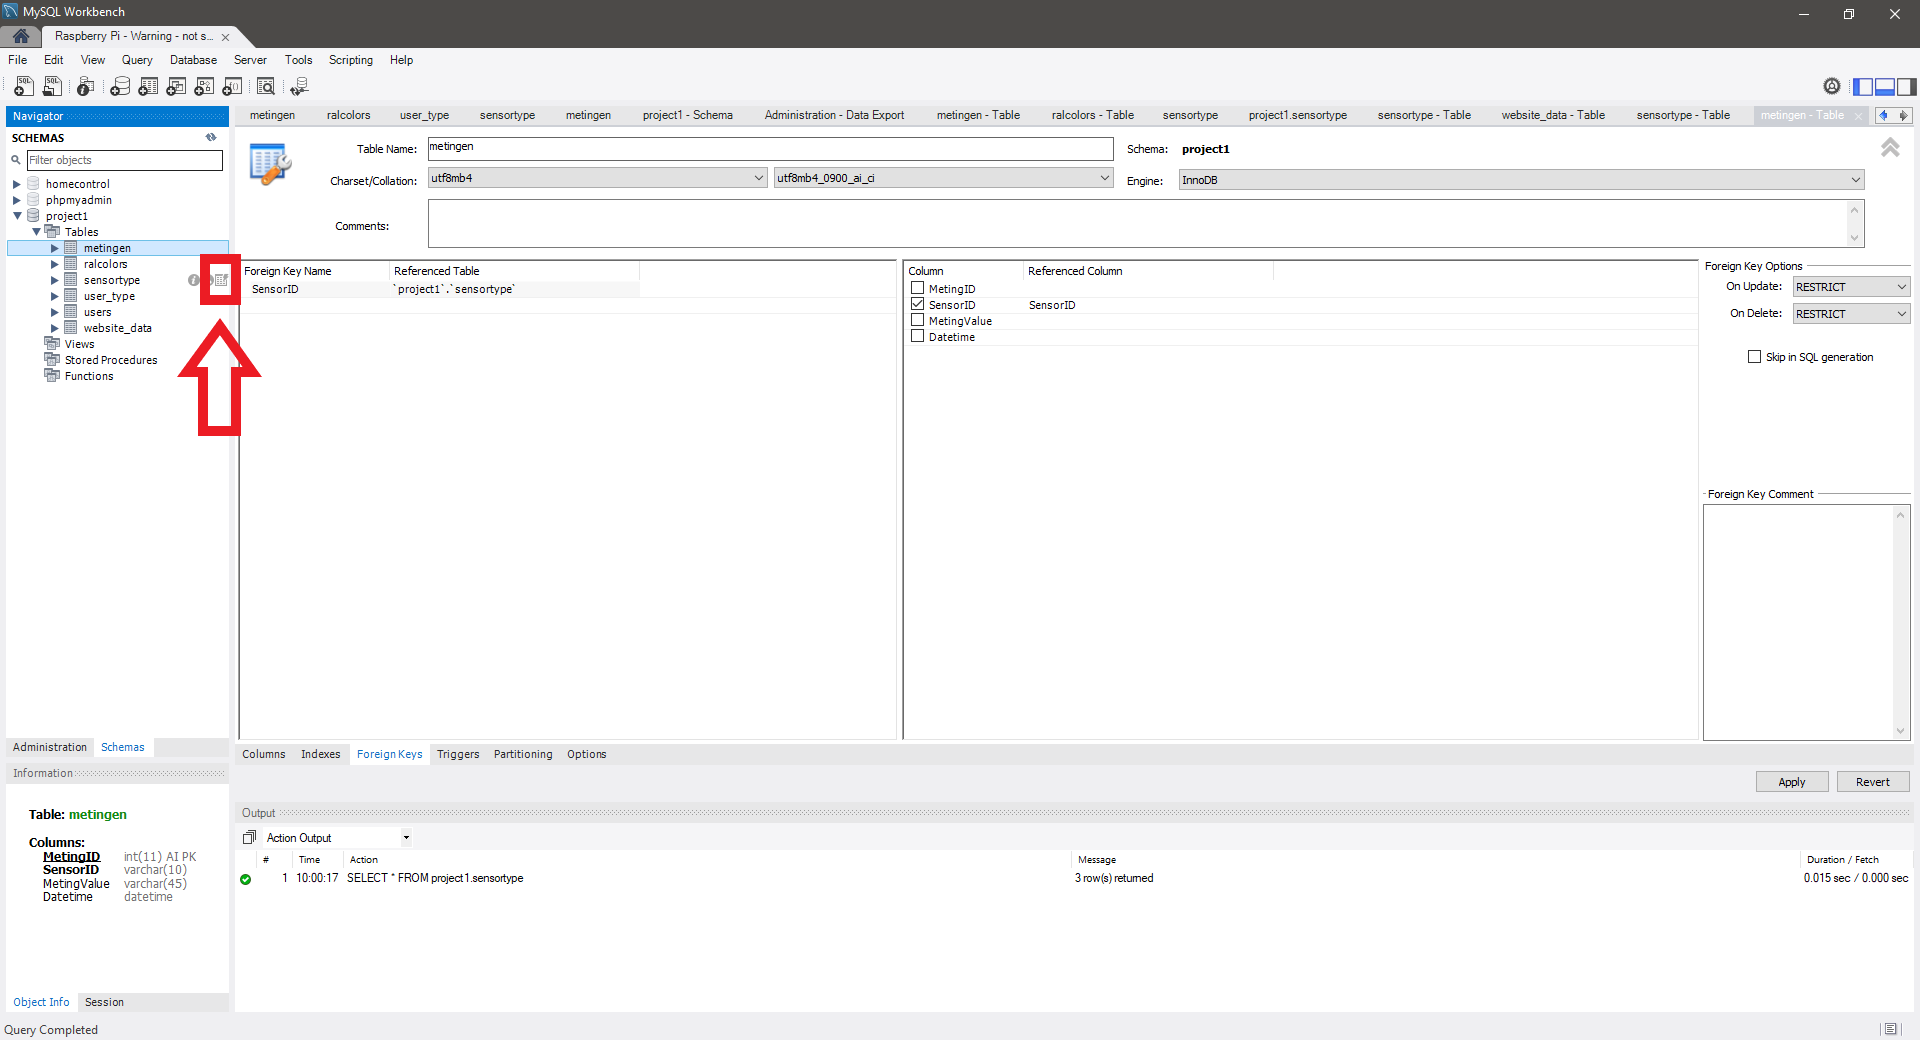Create a new stored procedure icon
The image size is (1920, 1040).
tap(204, 87)
